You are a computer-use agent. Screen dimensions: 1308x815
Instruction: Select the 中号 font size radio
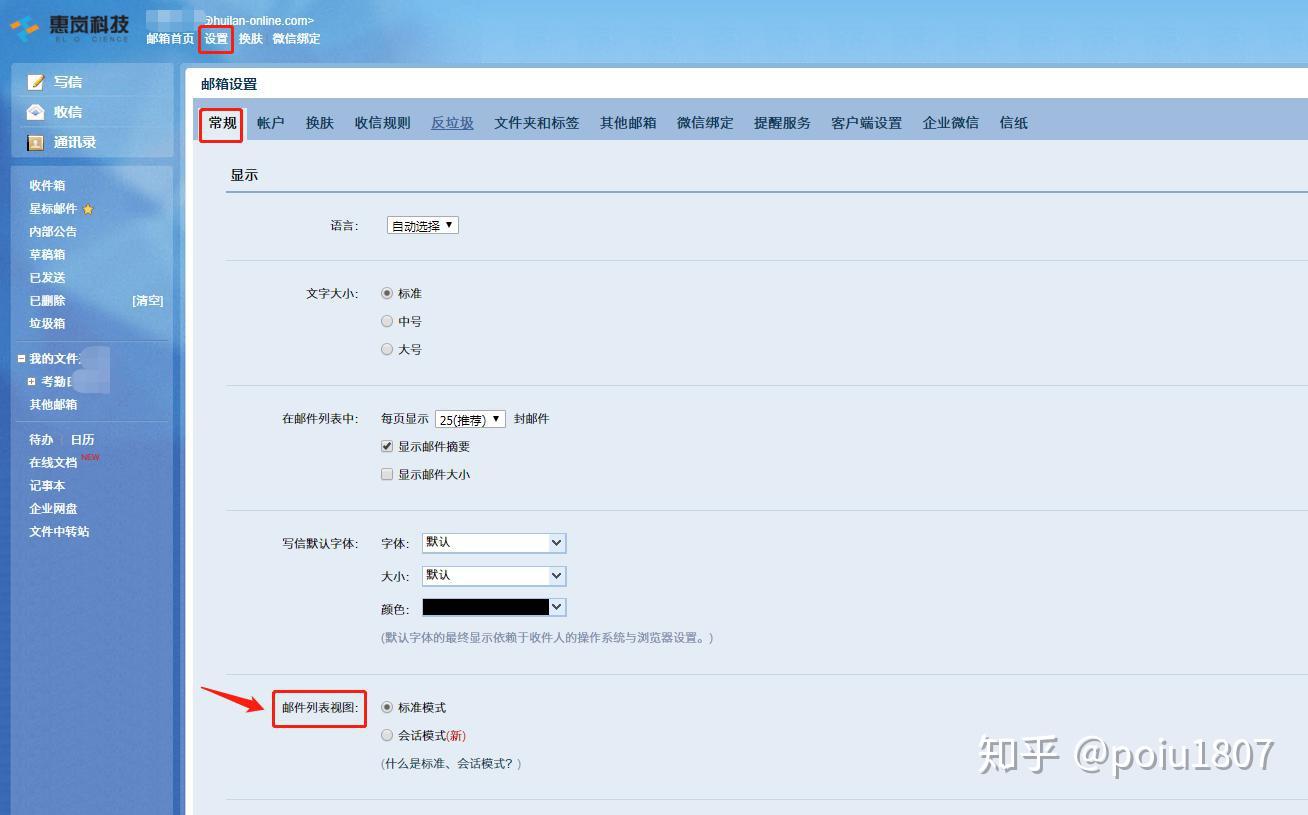[x=387, y=321]
